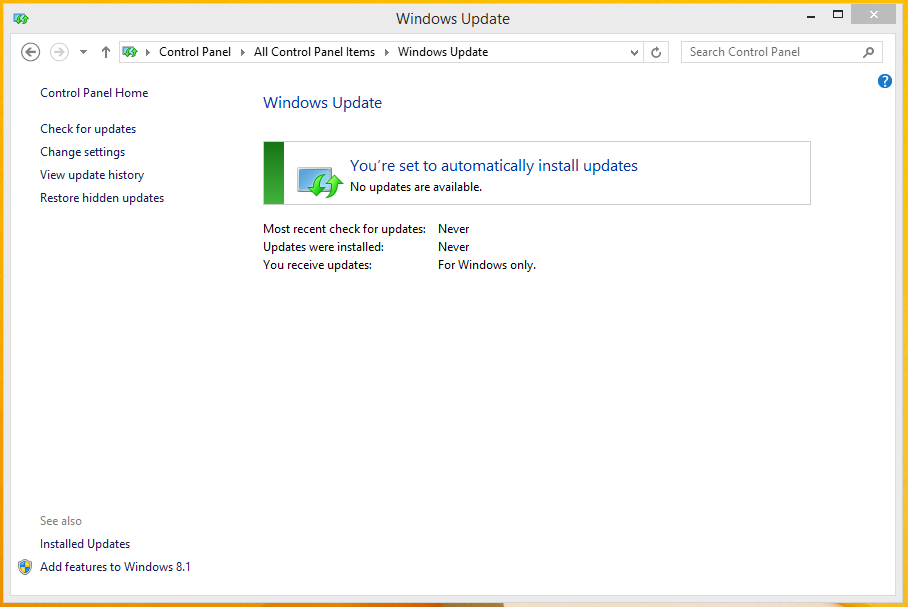Open help with the blue question mark
The image size is (908, 607).
tap(885, 81)
